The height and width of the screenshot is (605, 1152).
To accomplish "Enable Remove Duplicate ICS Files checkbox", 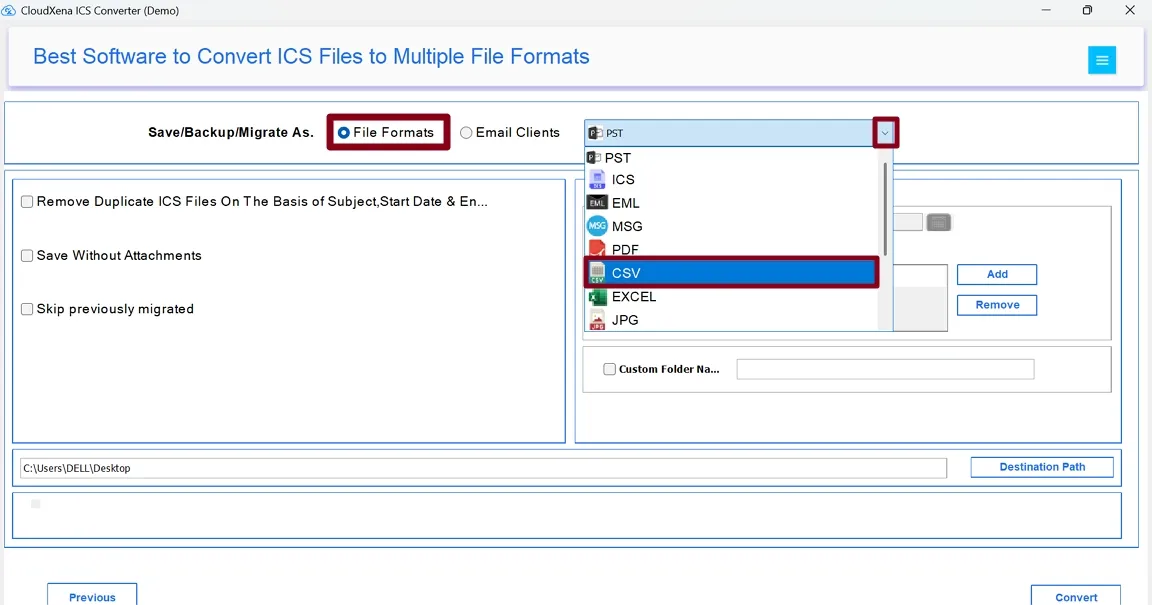I will point(27,202).
